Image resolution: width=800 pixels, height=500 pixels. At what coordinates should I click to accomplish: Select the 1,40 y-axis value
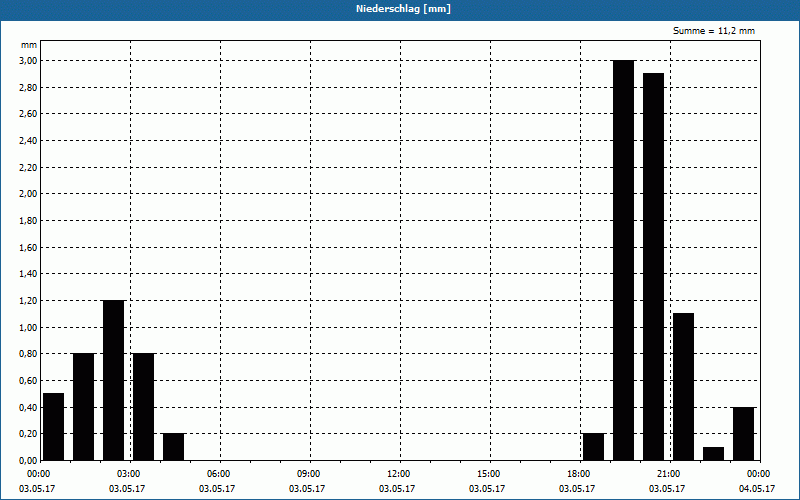[x=28, y=274]
